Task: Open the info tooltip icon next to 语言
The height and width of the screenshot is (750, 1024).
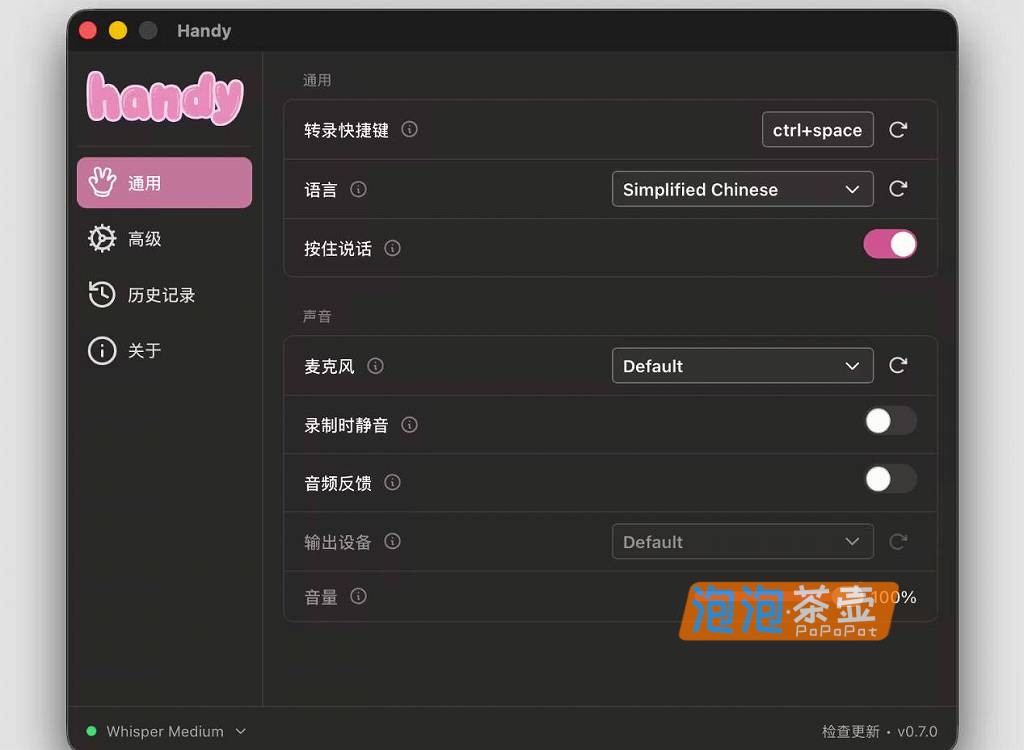Action: pos(360,189)
